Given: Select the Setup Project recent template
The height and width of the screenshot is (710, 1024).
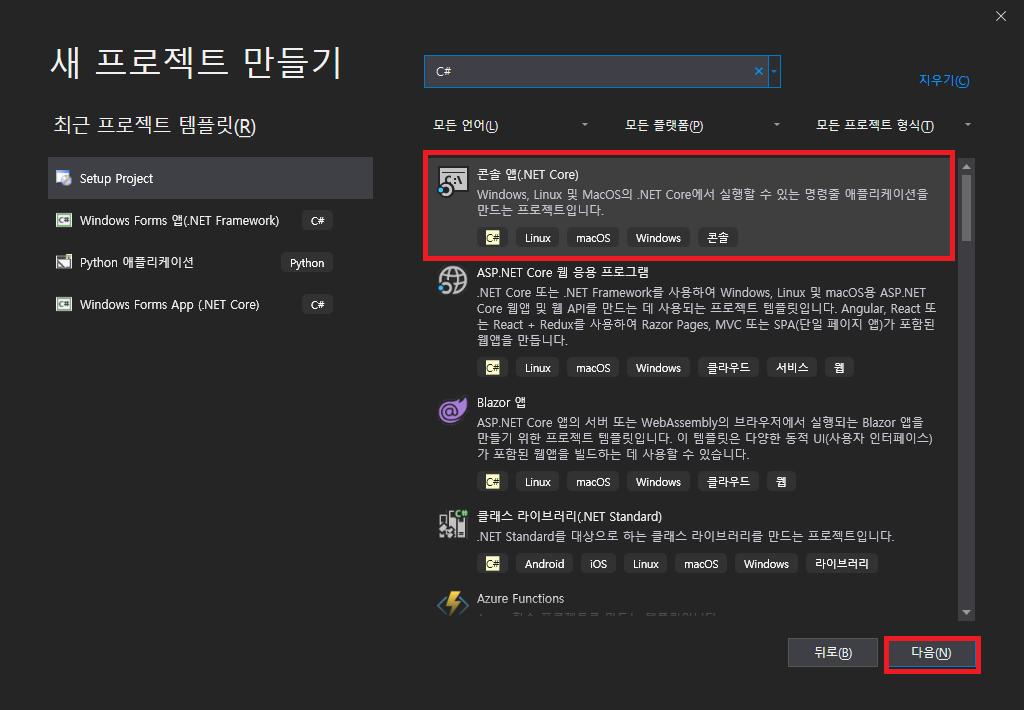Looking at the screenshot, I should [210, 178].
